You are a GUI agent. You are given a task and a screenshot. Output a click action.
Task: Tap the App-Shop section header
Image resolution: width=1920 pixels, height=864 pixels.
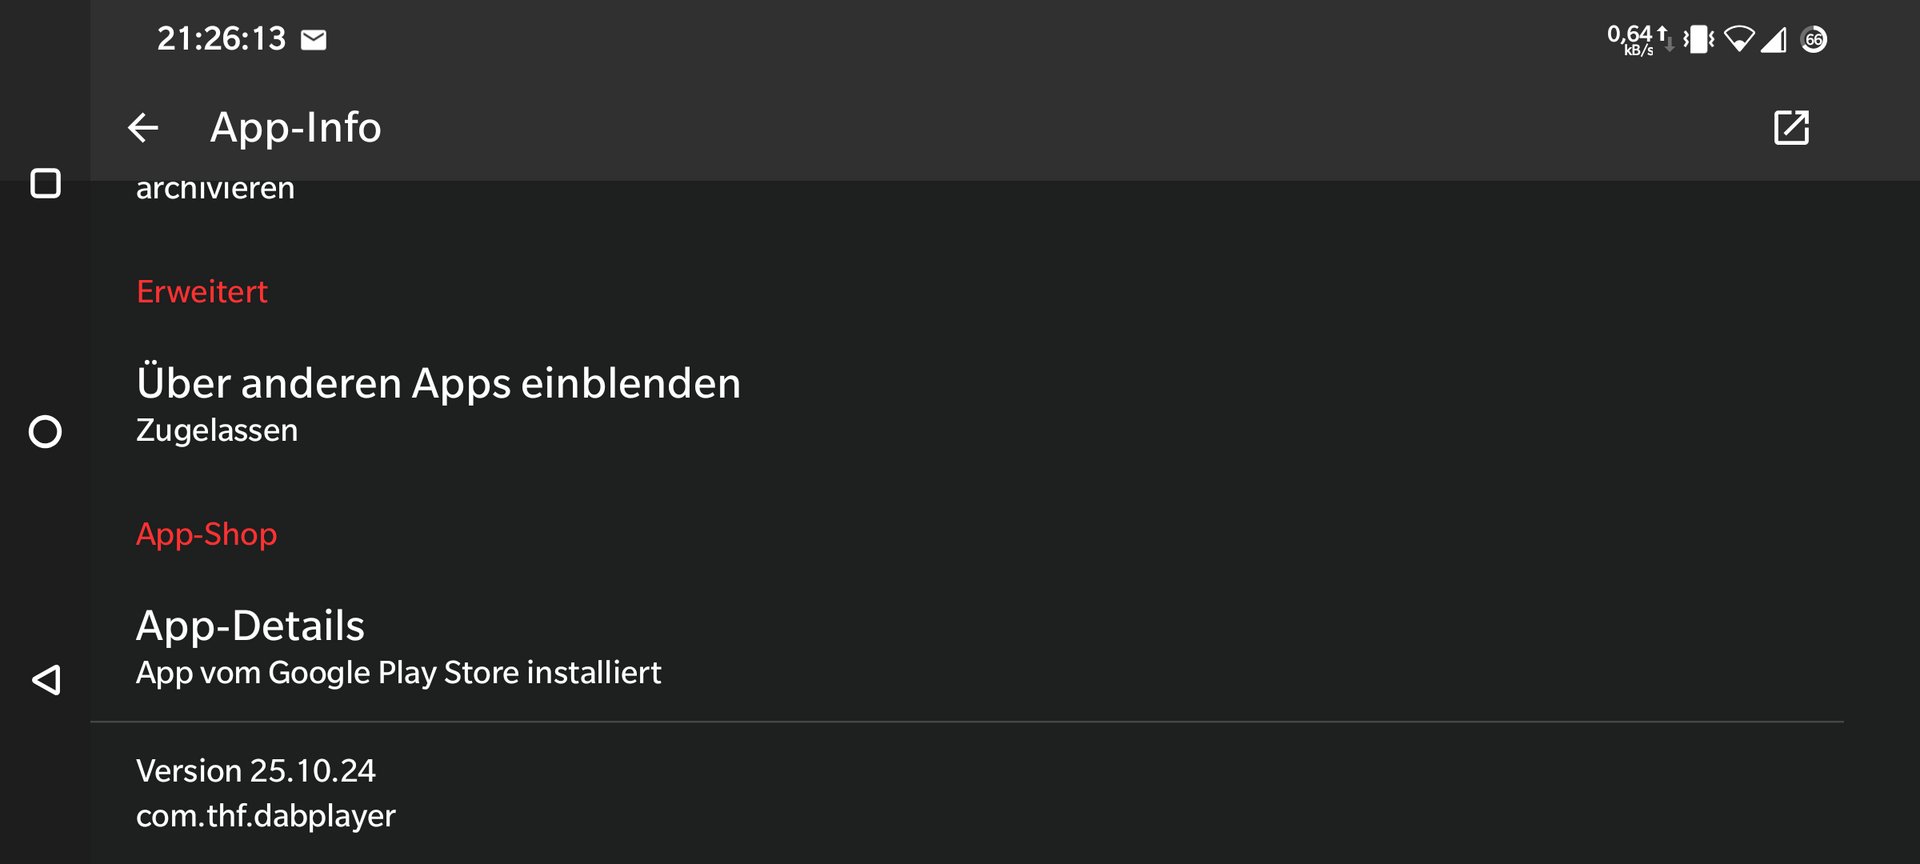(206, 534)
